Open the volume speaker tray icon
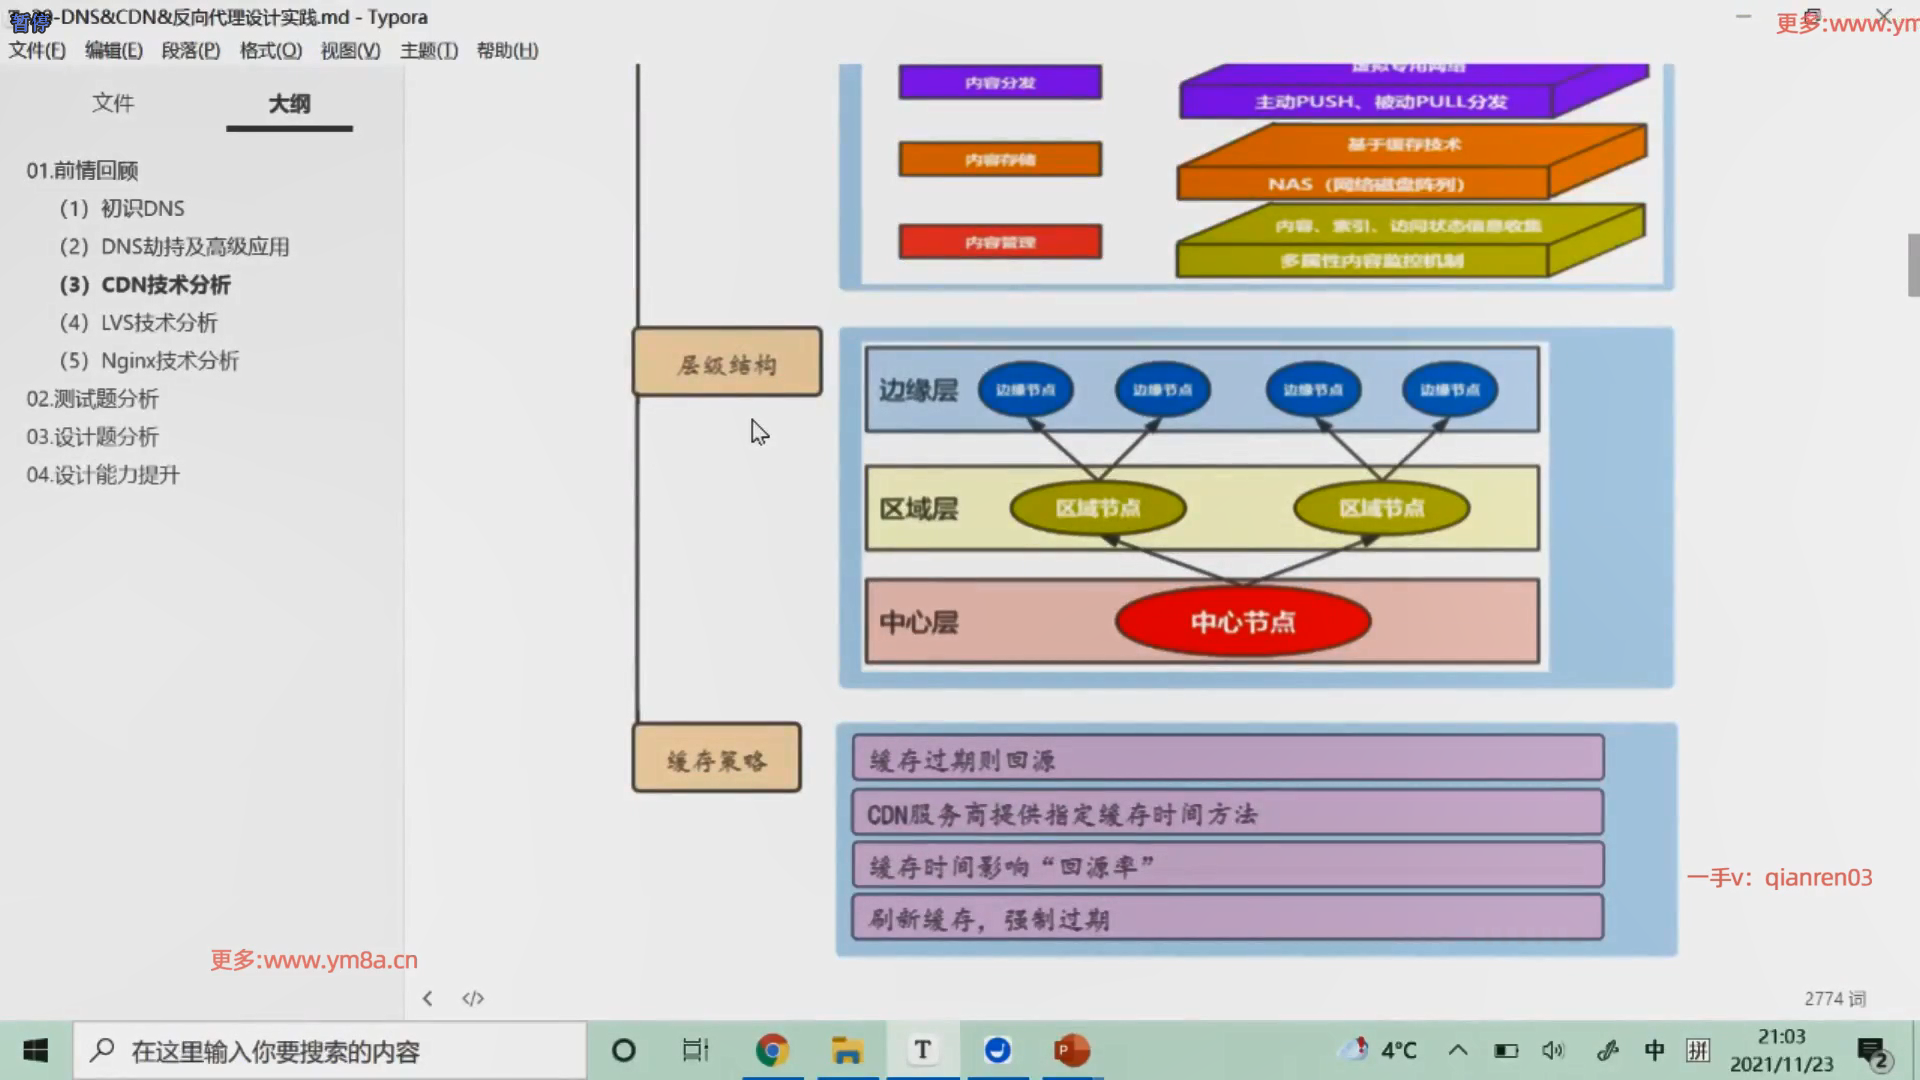Viewport: 1920px width, 1080px height. (1553, 1050)
